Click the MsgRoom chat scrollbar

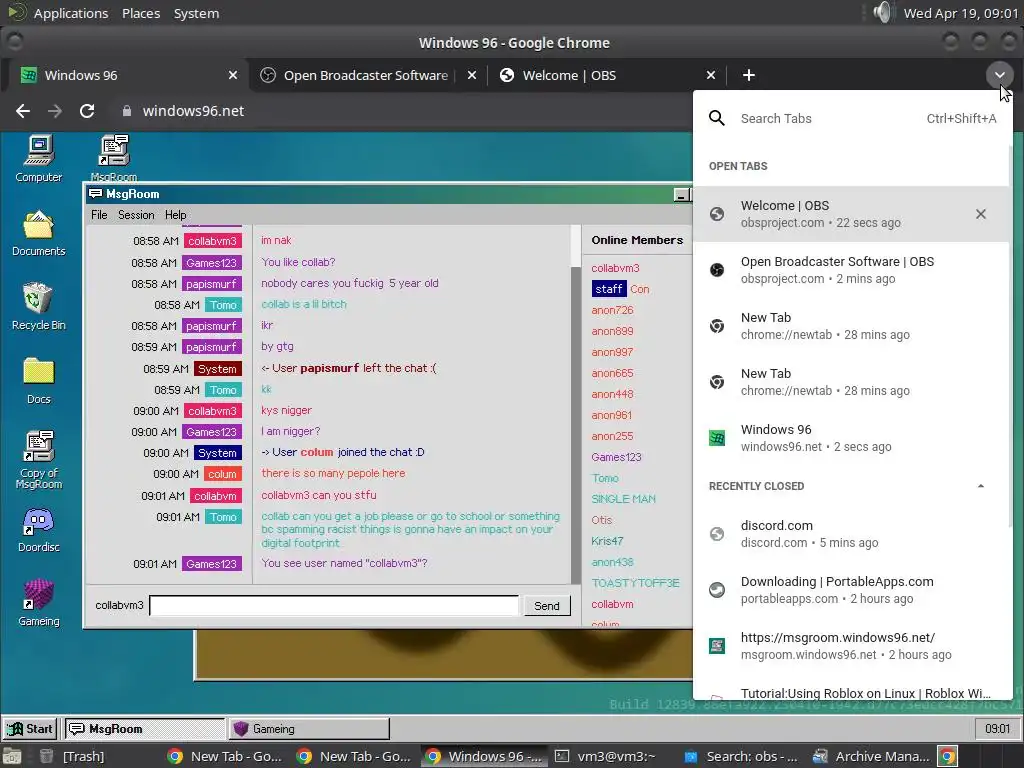coord(576,424)
